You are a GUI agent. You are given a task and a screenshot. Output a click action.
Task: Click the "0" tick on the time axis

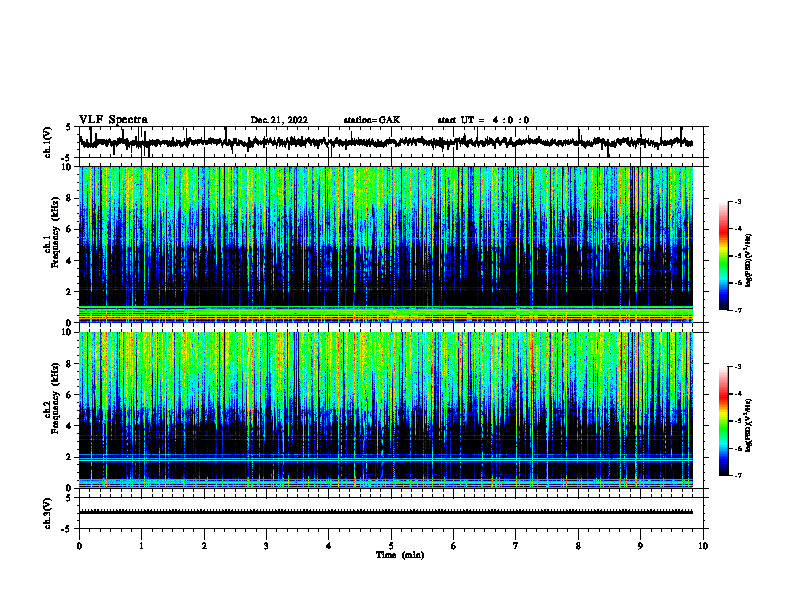pos(79,546)
